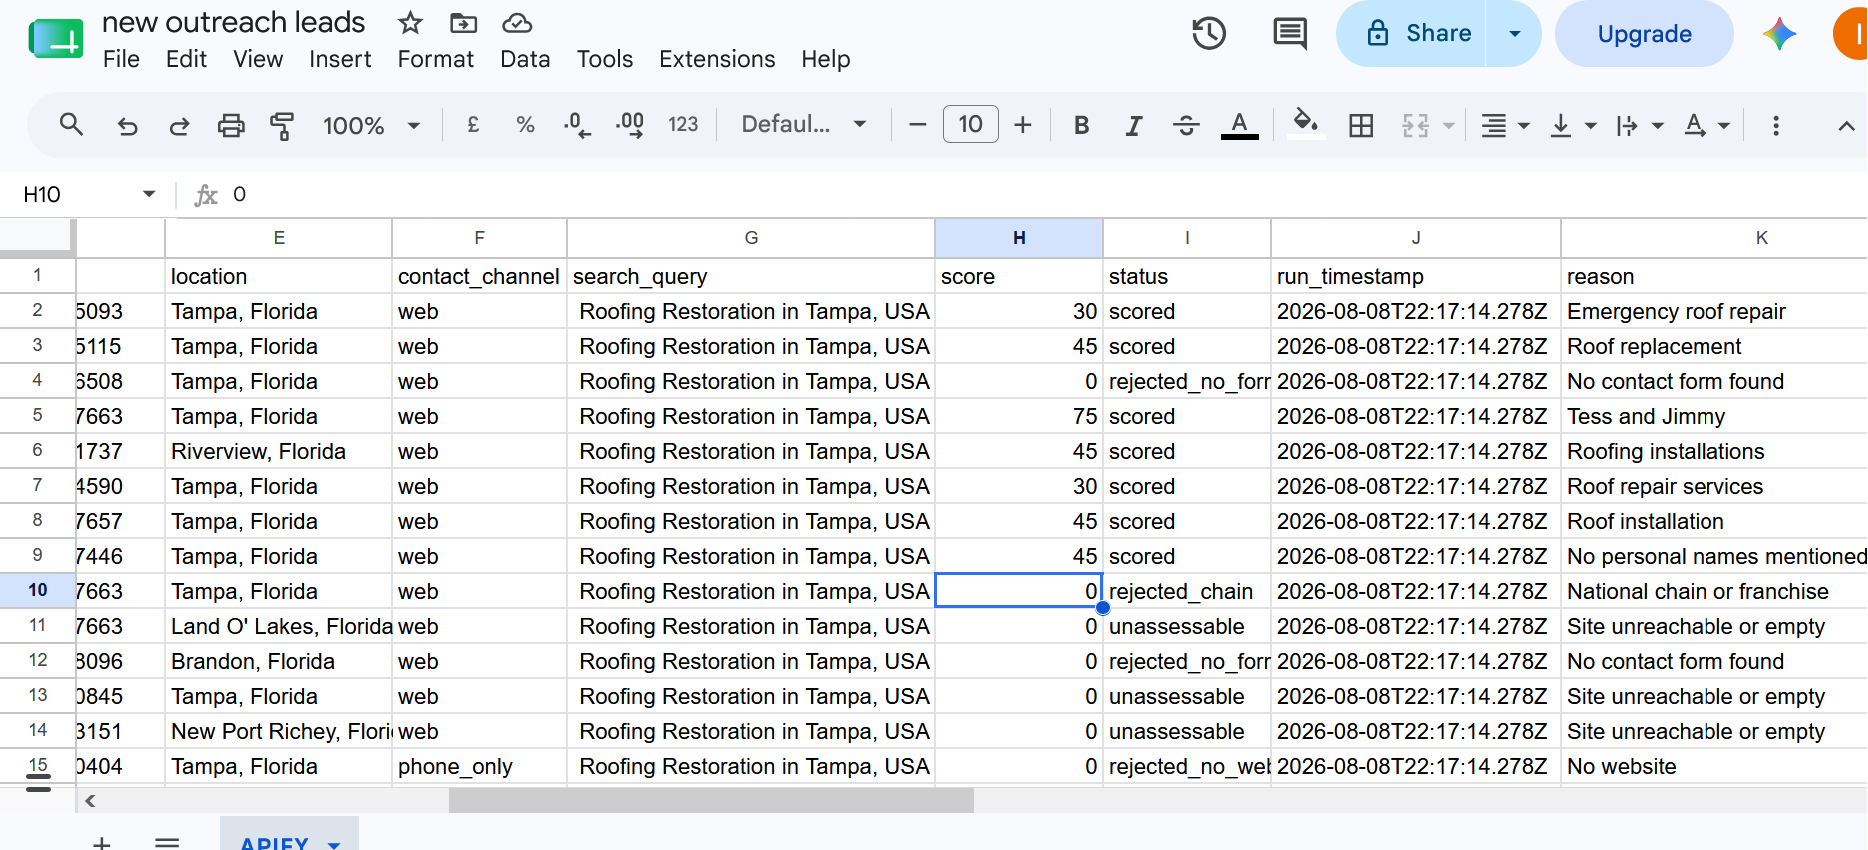Select the 'Tess and Jimmy' cell
1868x850 pixels.
(1713, 416)
